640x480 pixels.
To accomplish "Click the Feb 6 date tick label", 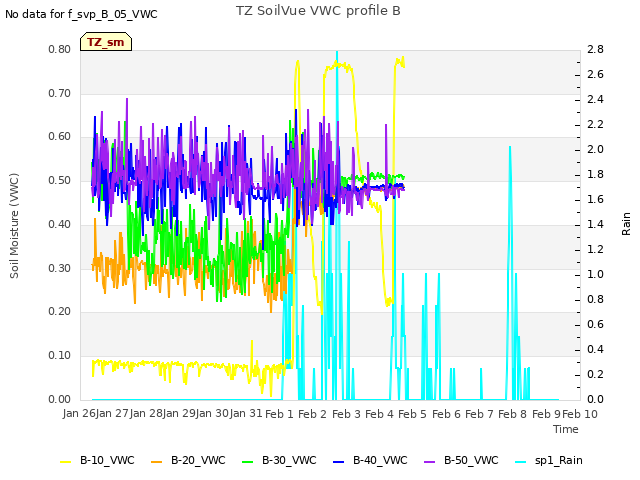I will (446, 414).
